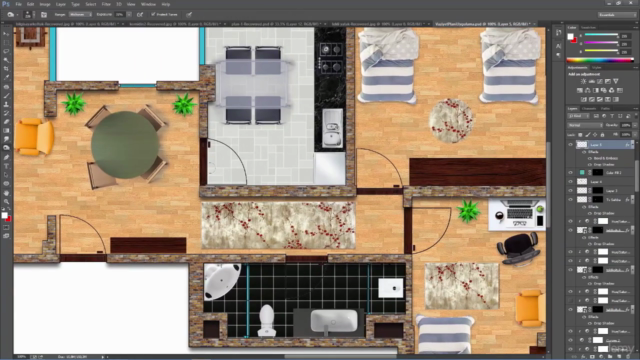Hide Layer 5 visibility

570,144
